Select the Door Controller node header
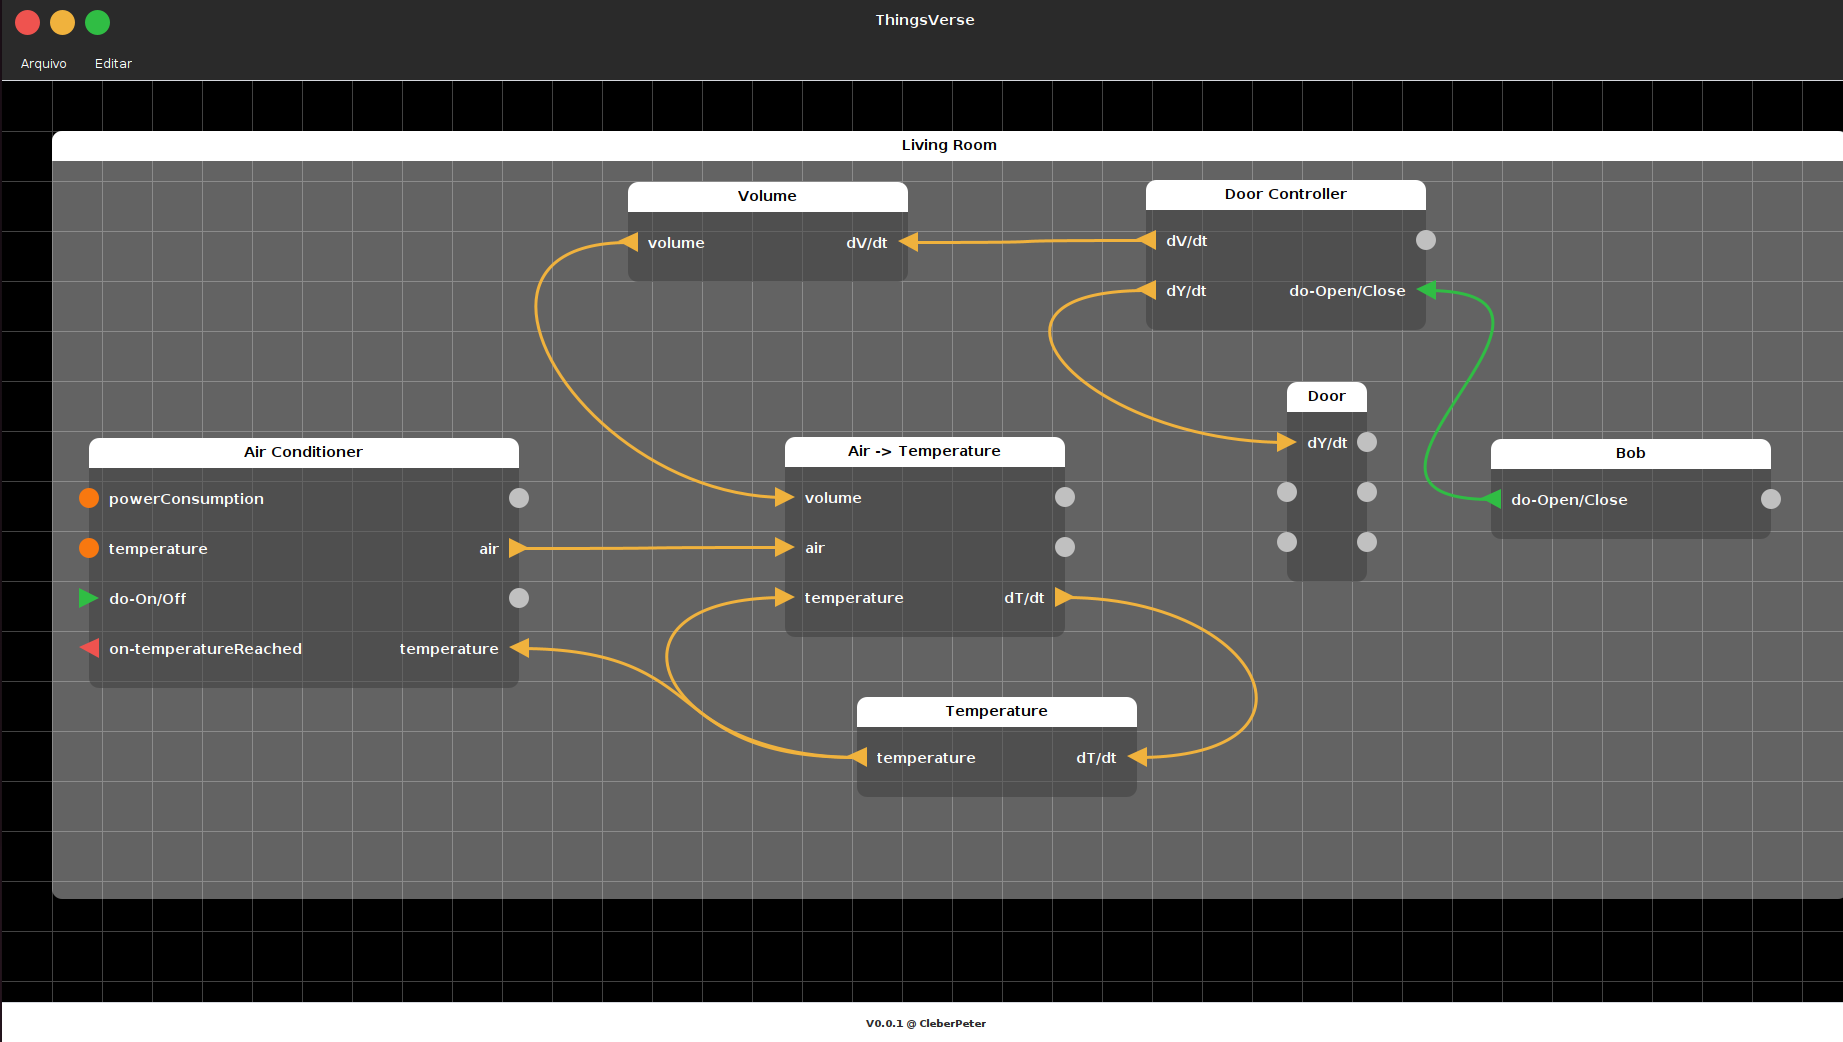The width and height of the screenshot is (1843, 1042). pyautogui.click(x=1285, y=193)
